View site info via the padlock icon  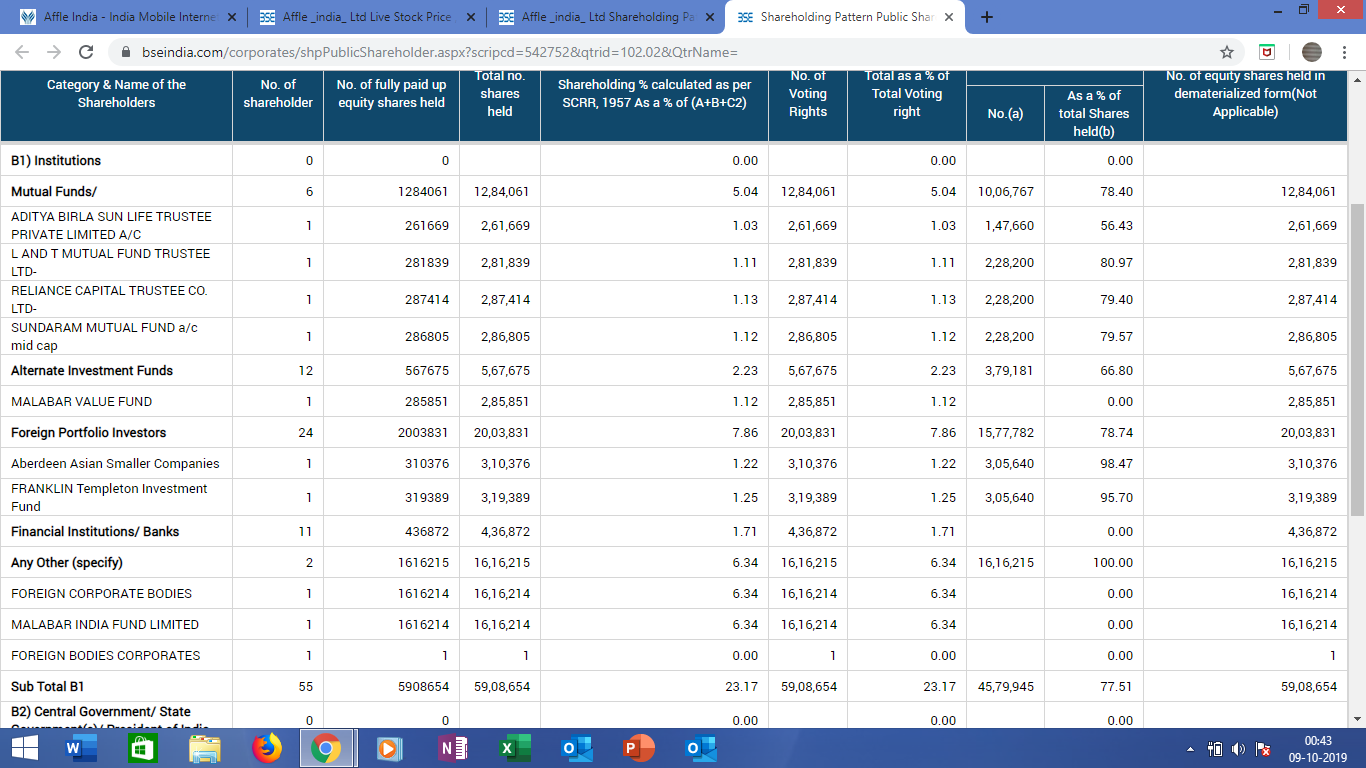pyautogui.click(x=126, y=52)
